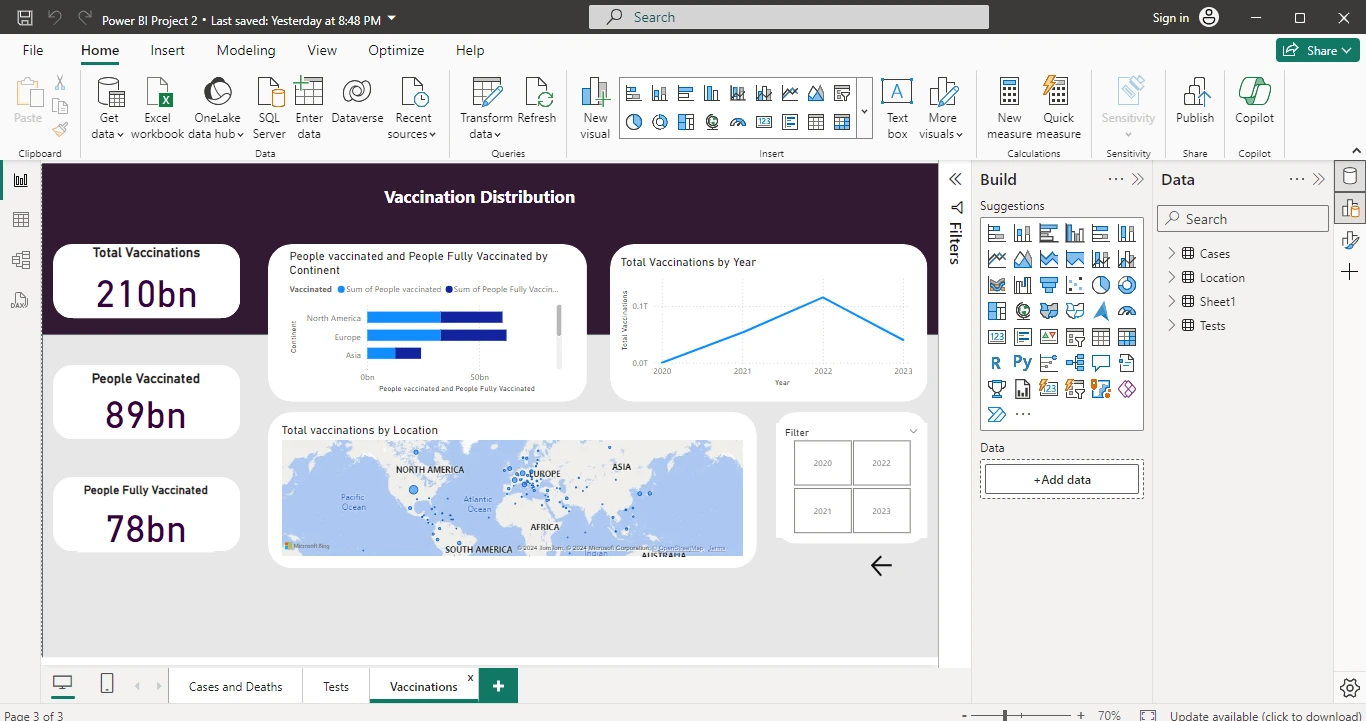Pick the ribbon chart in the Build pane

pyautogui.click(x=997, y=285)
